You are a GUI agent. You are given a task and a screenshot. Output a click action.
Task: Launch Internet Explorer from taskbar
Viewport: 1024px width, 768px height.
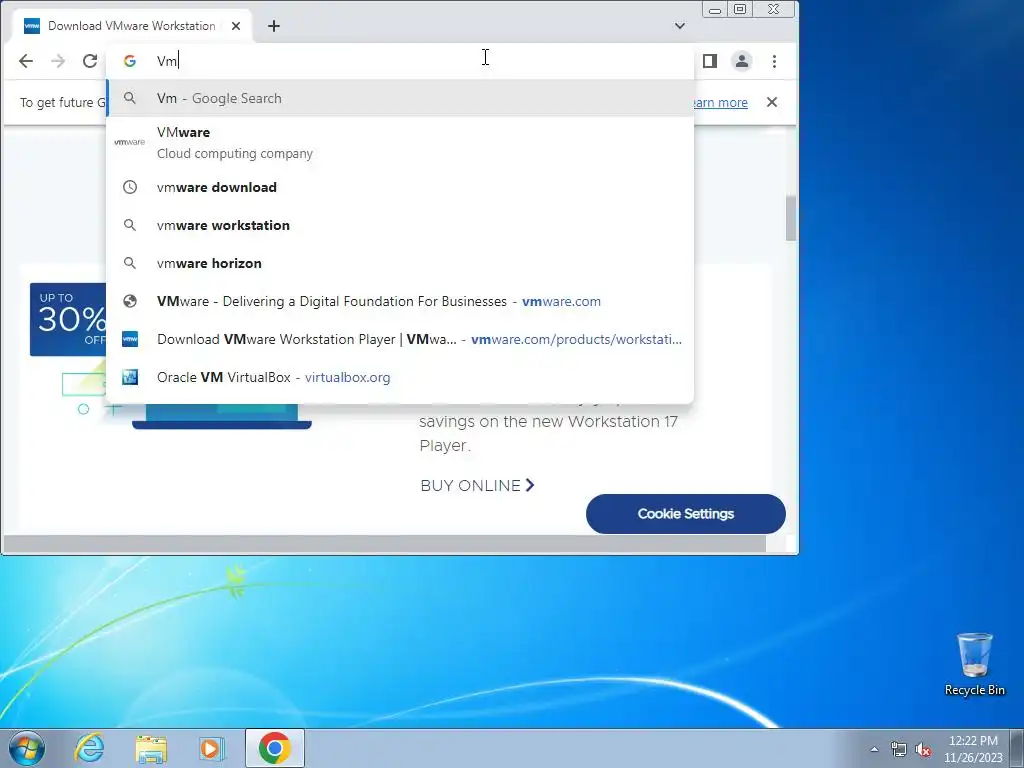89,748
